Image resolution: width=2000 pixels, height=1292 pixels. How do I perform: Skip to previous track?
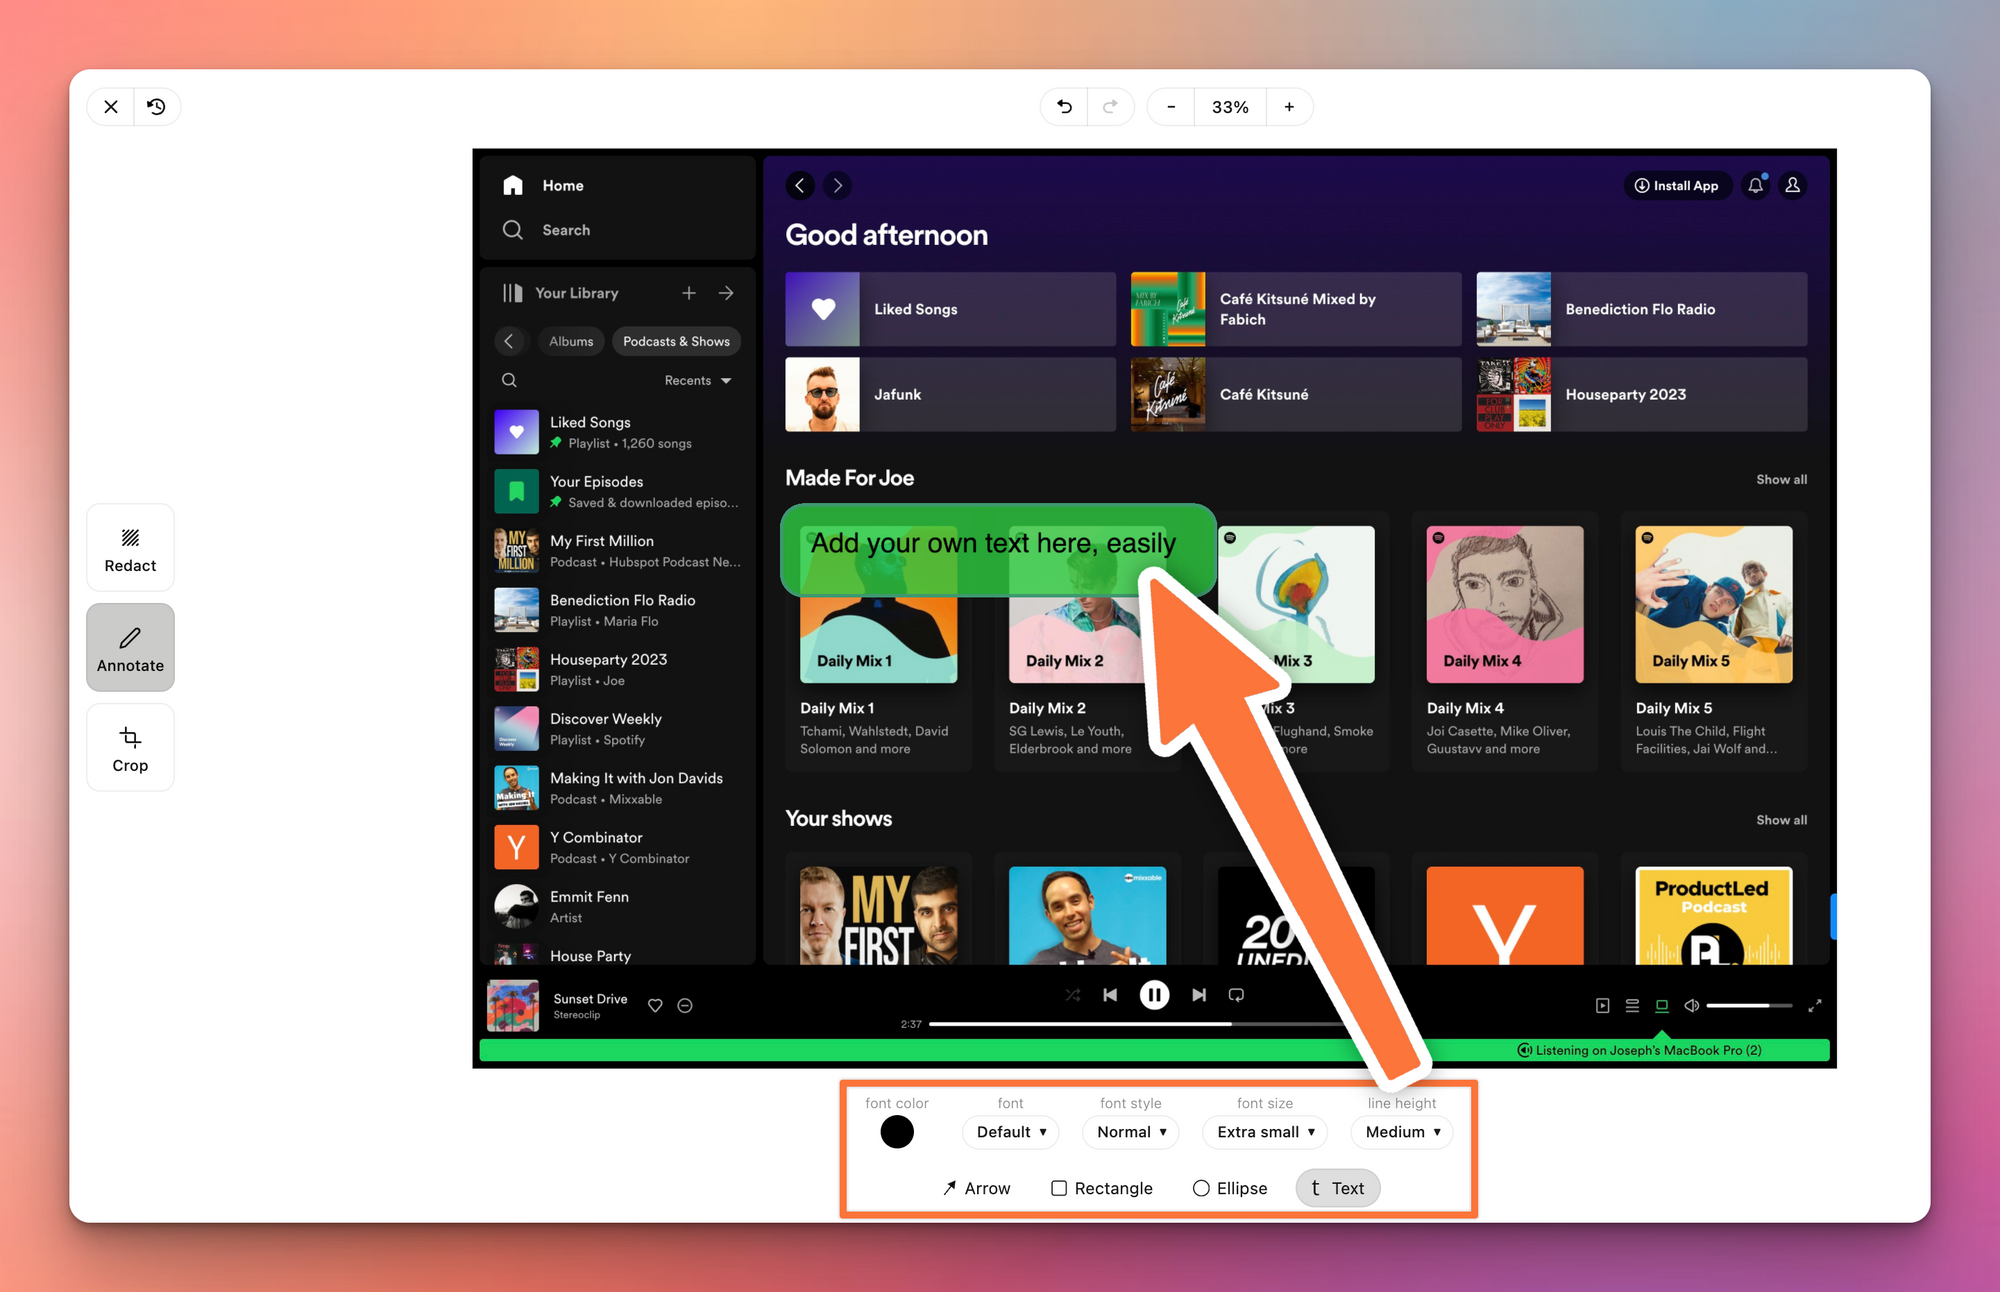pyautogui.click(x=1110, y=995)
